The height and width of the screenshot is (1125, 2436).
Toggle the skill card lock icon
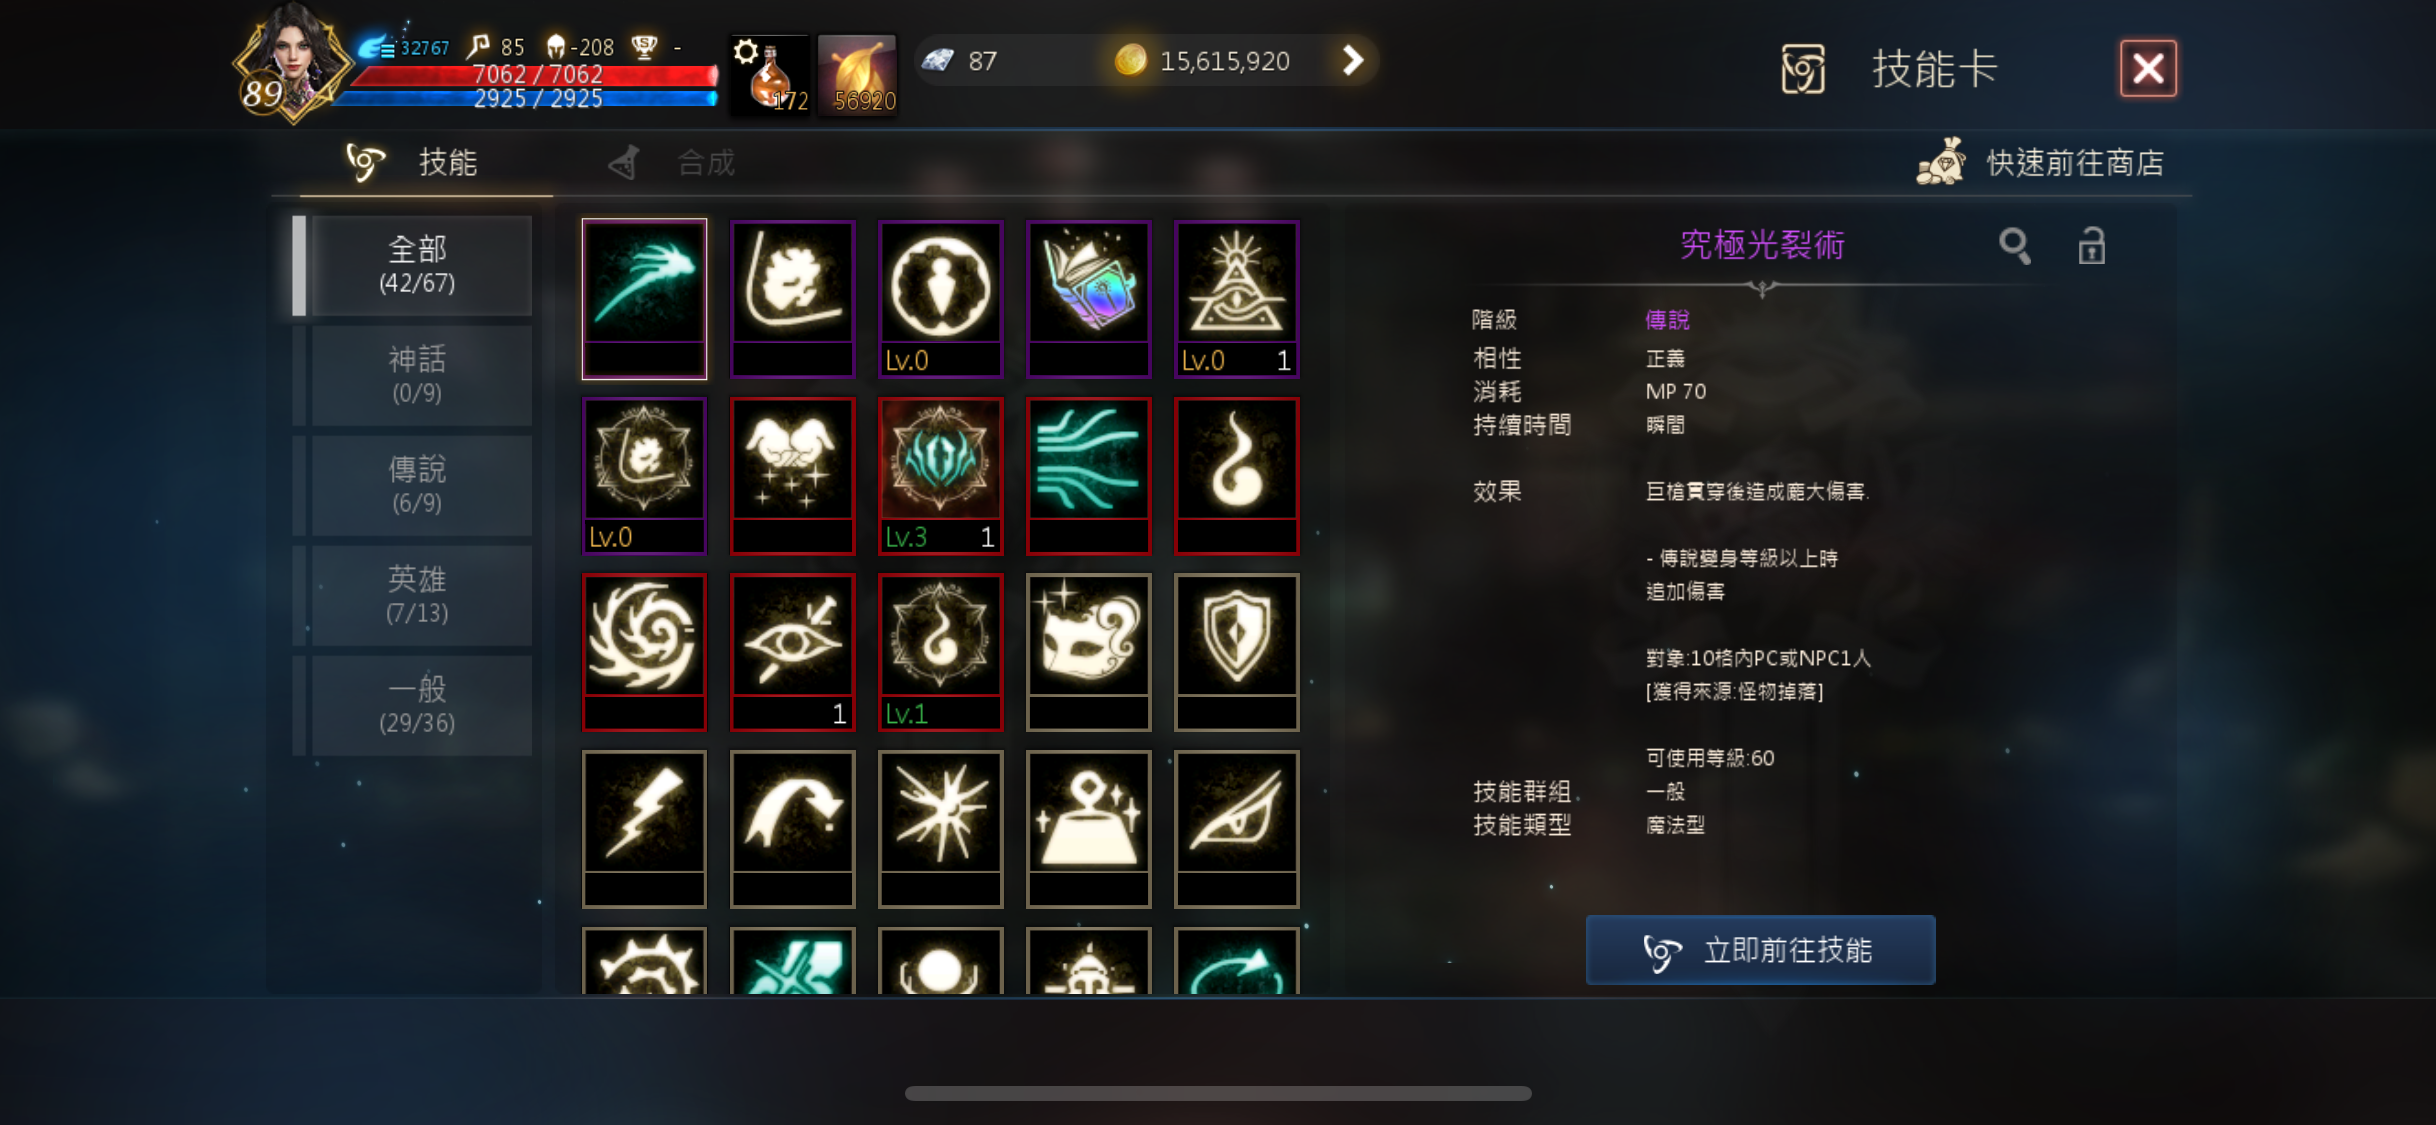[2091, 246]
